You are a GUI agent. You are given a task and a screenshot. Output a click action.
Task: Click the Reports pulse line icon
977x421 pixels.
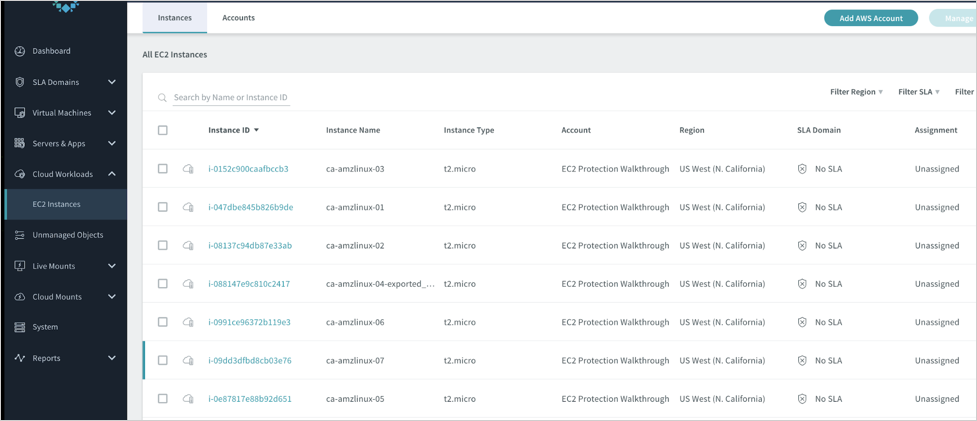pyautogui.click(x=19, y=358)
